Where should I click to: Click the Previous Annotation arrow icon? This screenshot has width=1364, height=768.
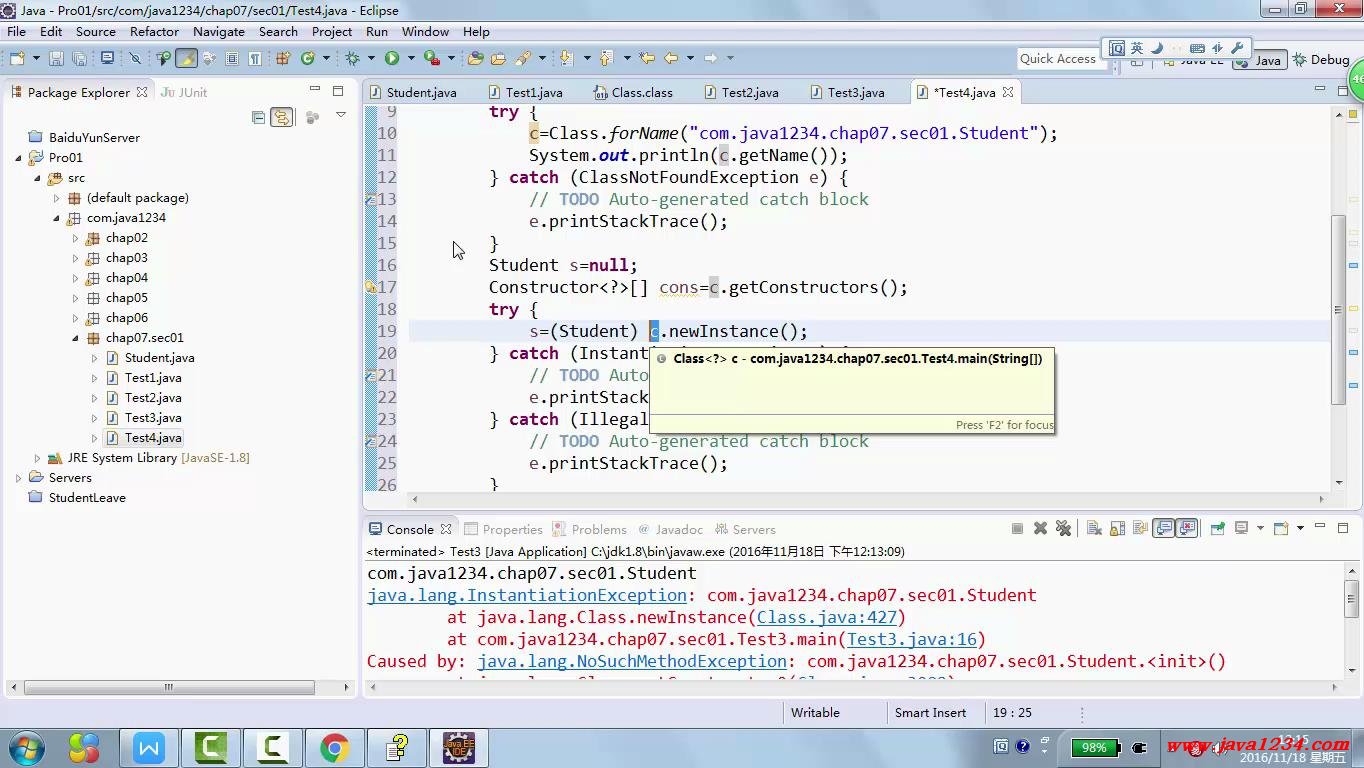point(606,58)
